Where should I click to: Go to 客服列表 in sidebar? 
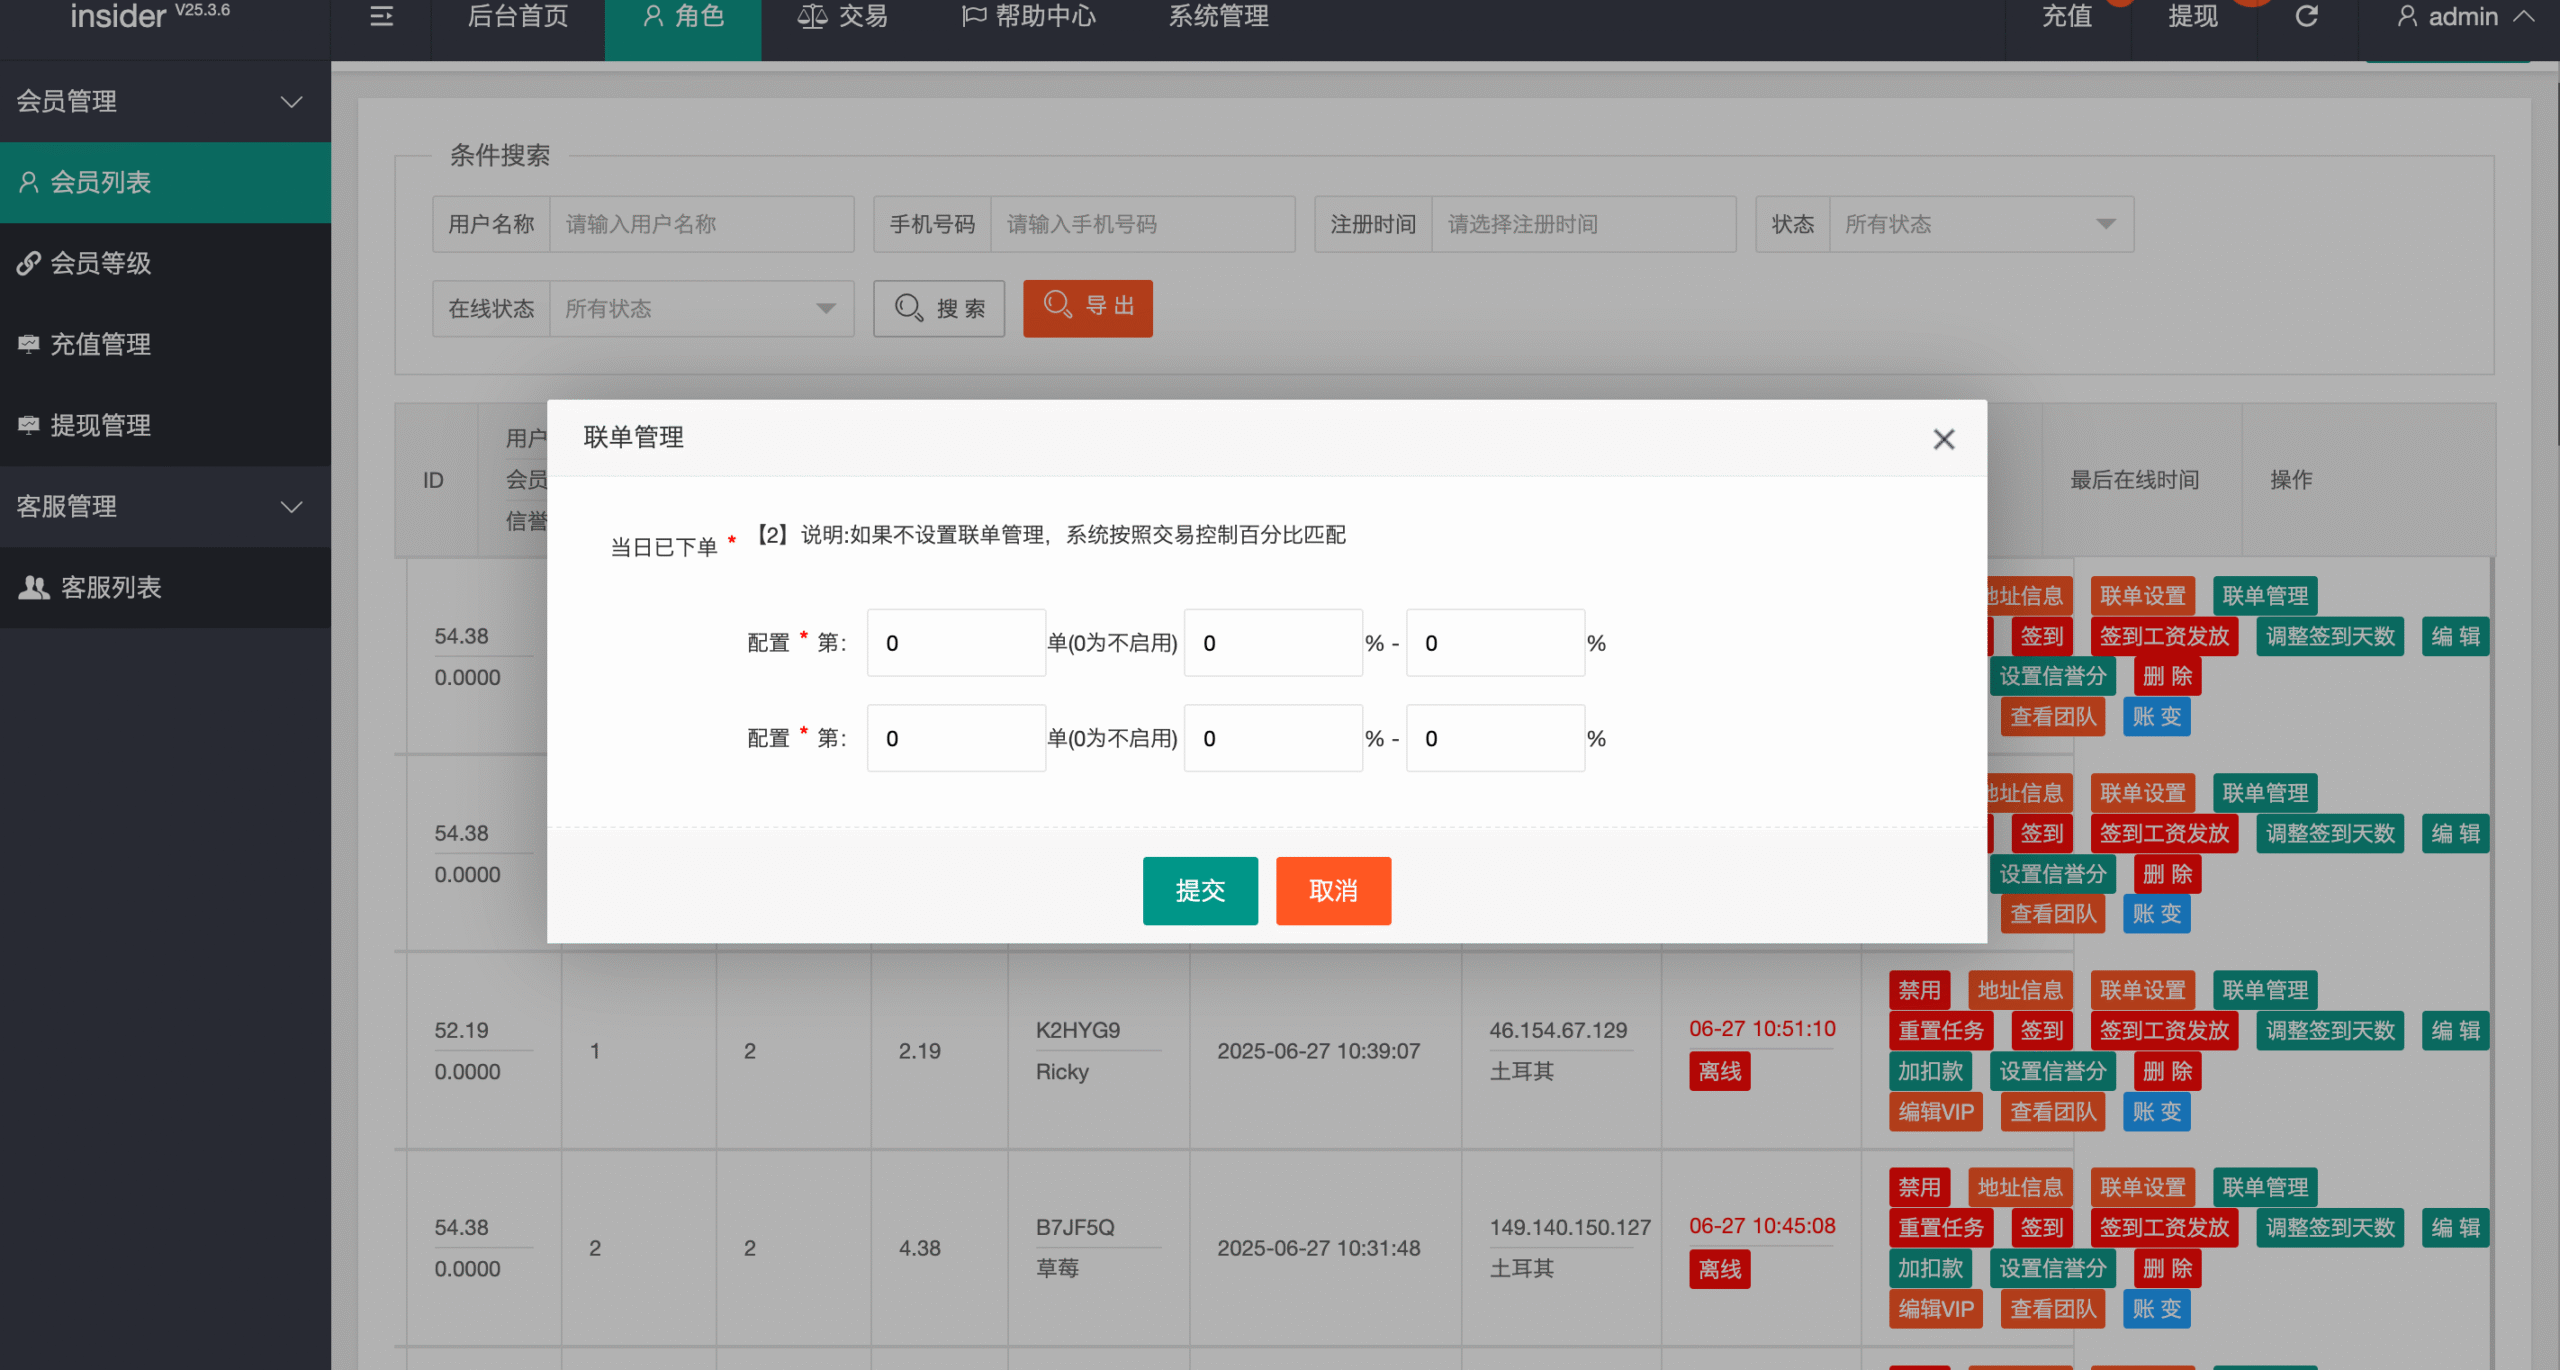165,587
